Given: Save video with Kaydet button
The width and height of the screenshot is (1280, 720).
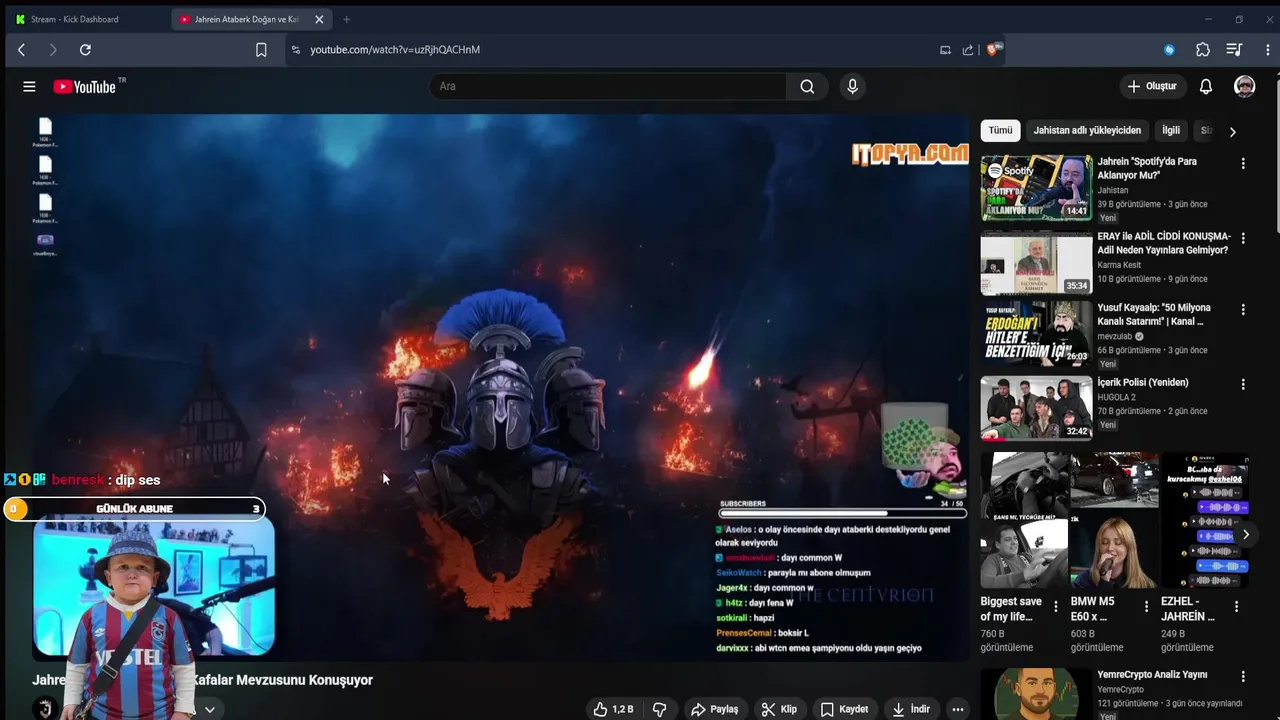Looking at the screenshot, I should click(844, 709).
